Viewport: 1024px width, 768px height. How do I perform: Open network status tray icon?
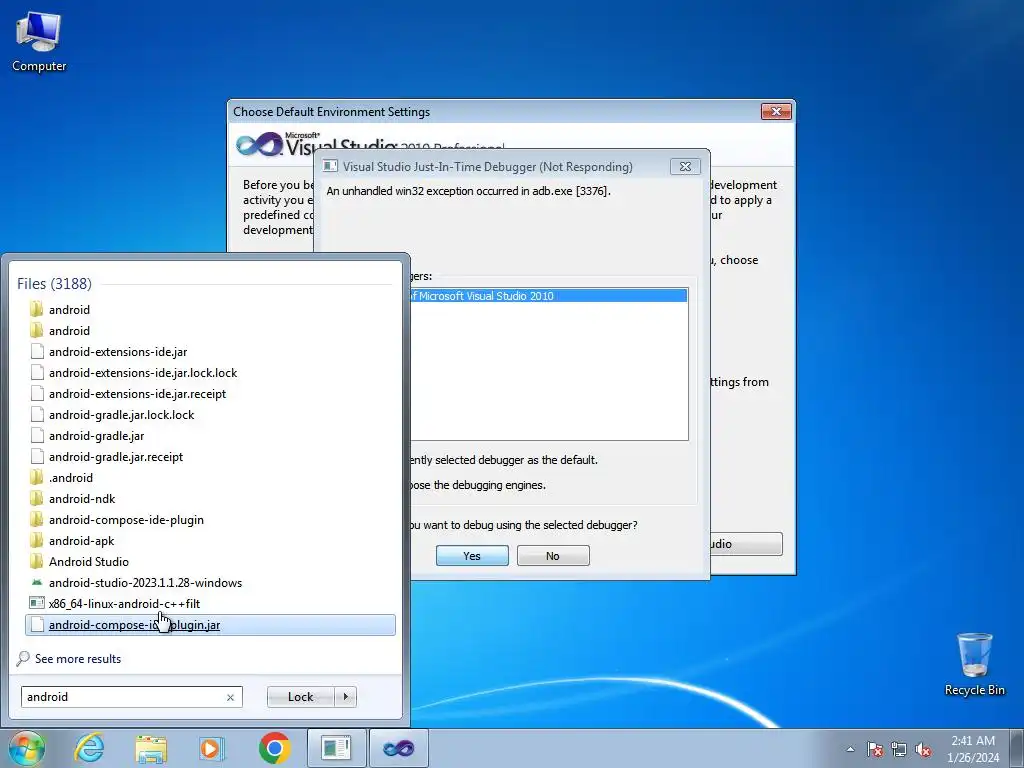[899, 749]
